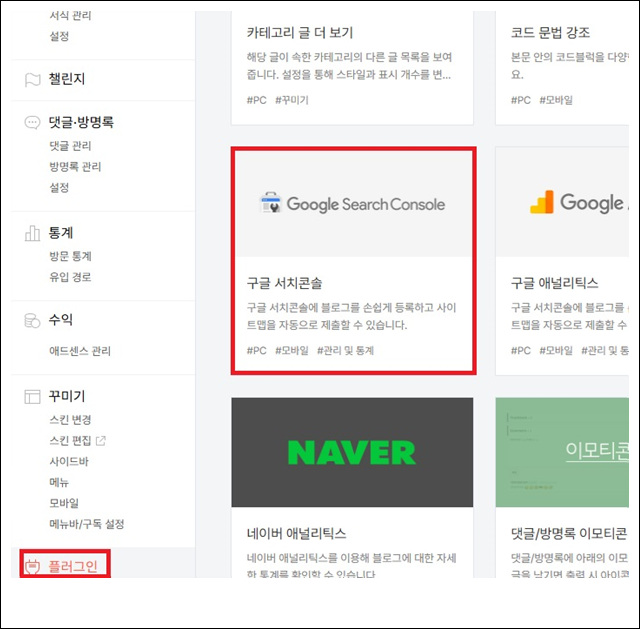Open 설정 under 방명록 관리
The width and height of the screenshot is (640, 629).
[59, 188]
